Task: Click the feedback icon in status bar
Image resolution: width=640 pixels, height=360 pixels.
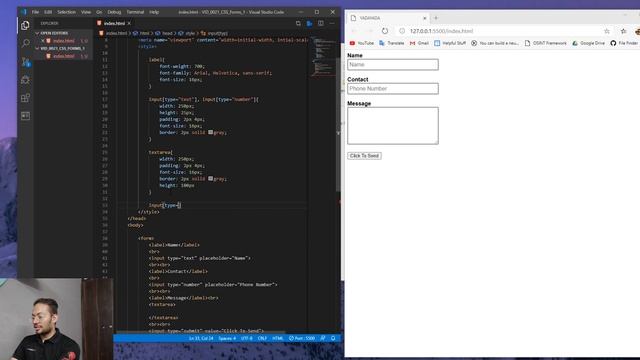Action: tap(323, 338)
